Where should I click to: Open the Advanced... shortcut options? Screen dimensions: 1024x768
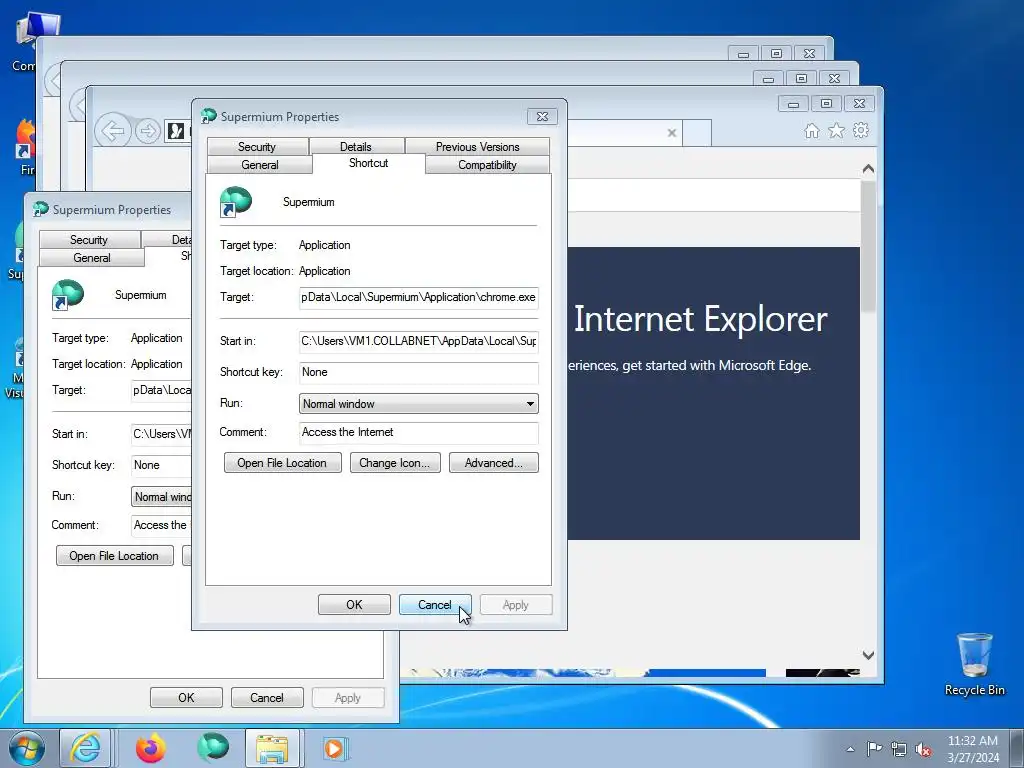pyautogui.click(x=494, y=463)
